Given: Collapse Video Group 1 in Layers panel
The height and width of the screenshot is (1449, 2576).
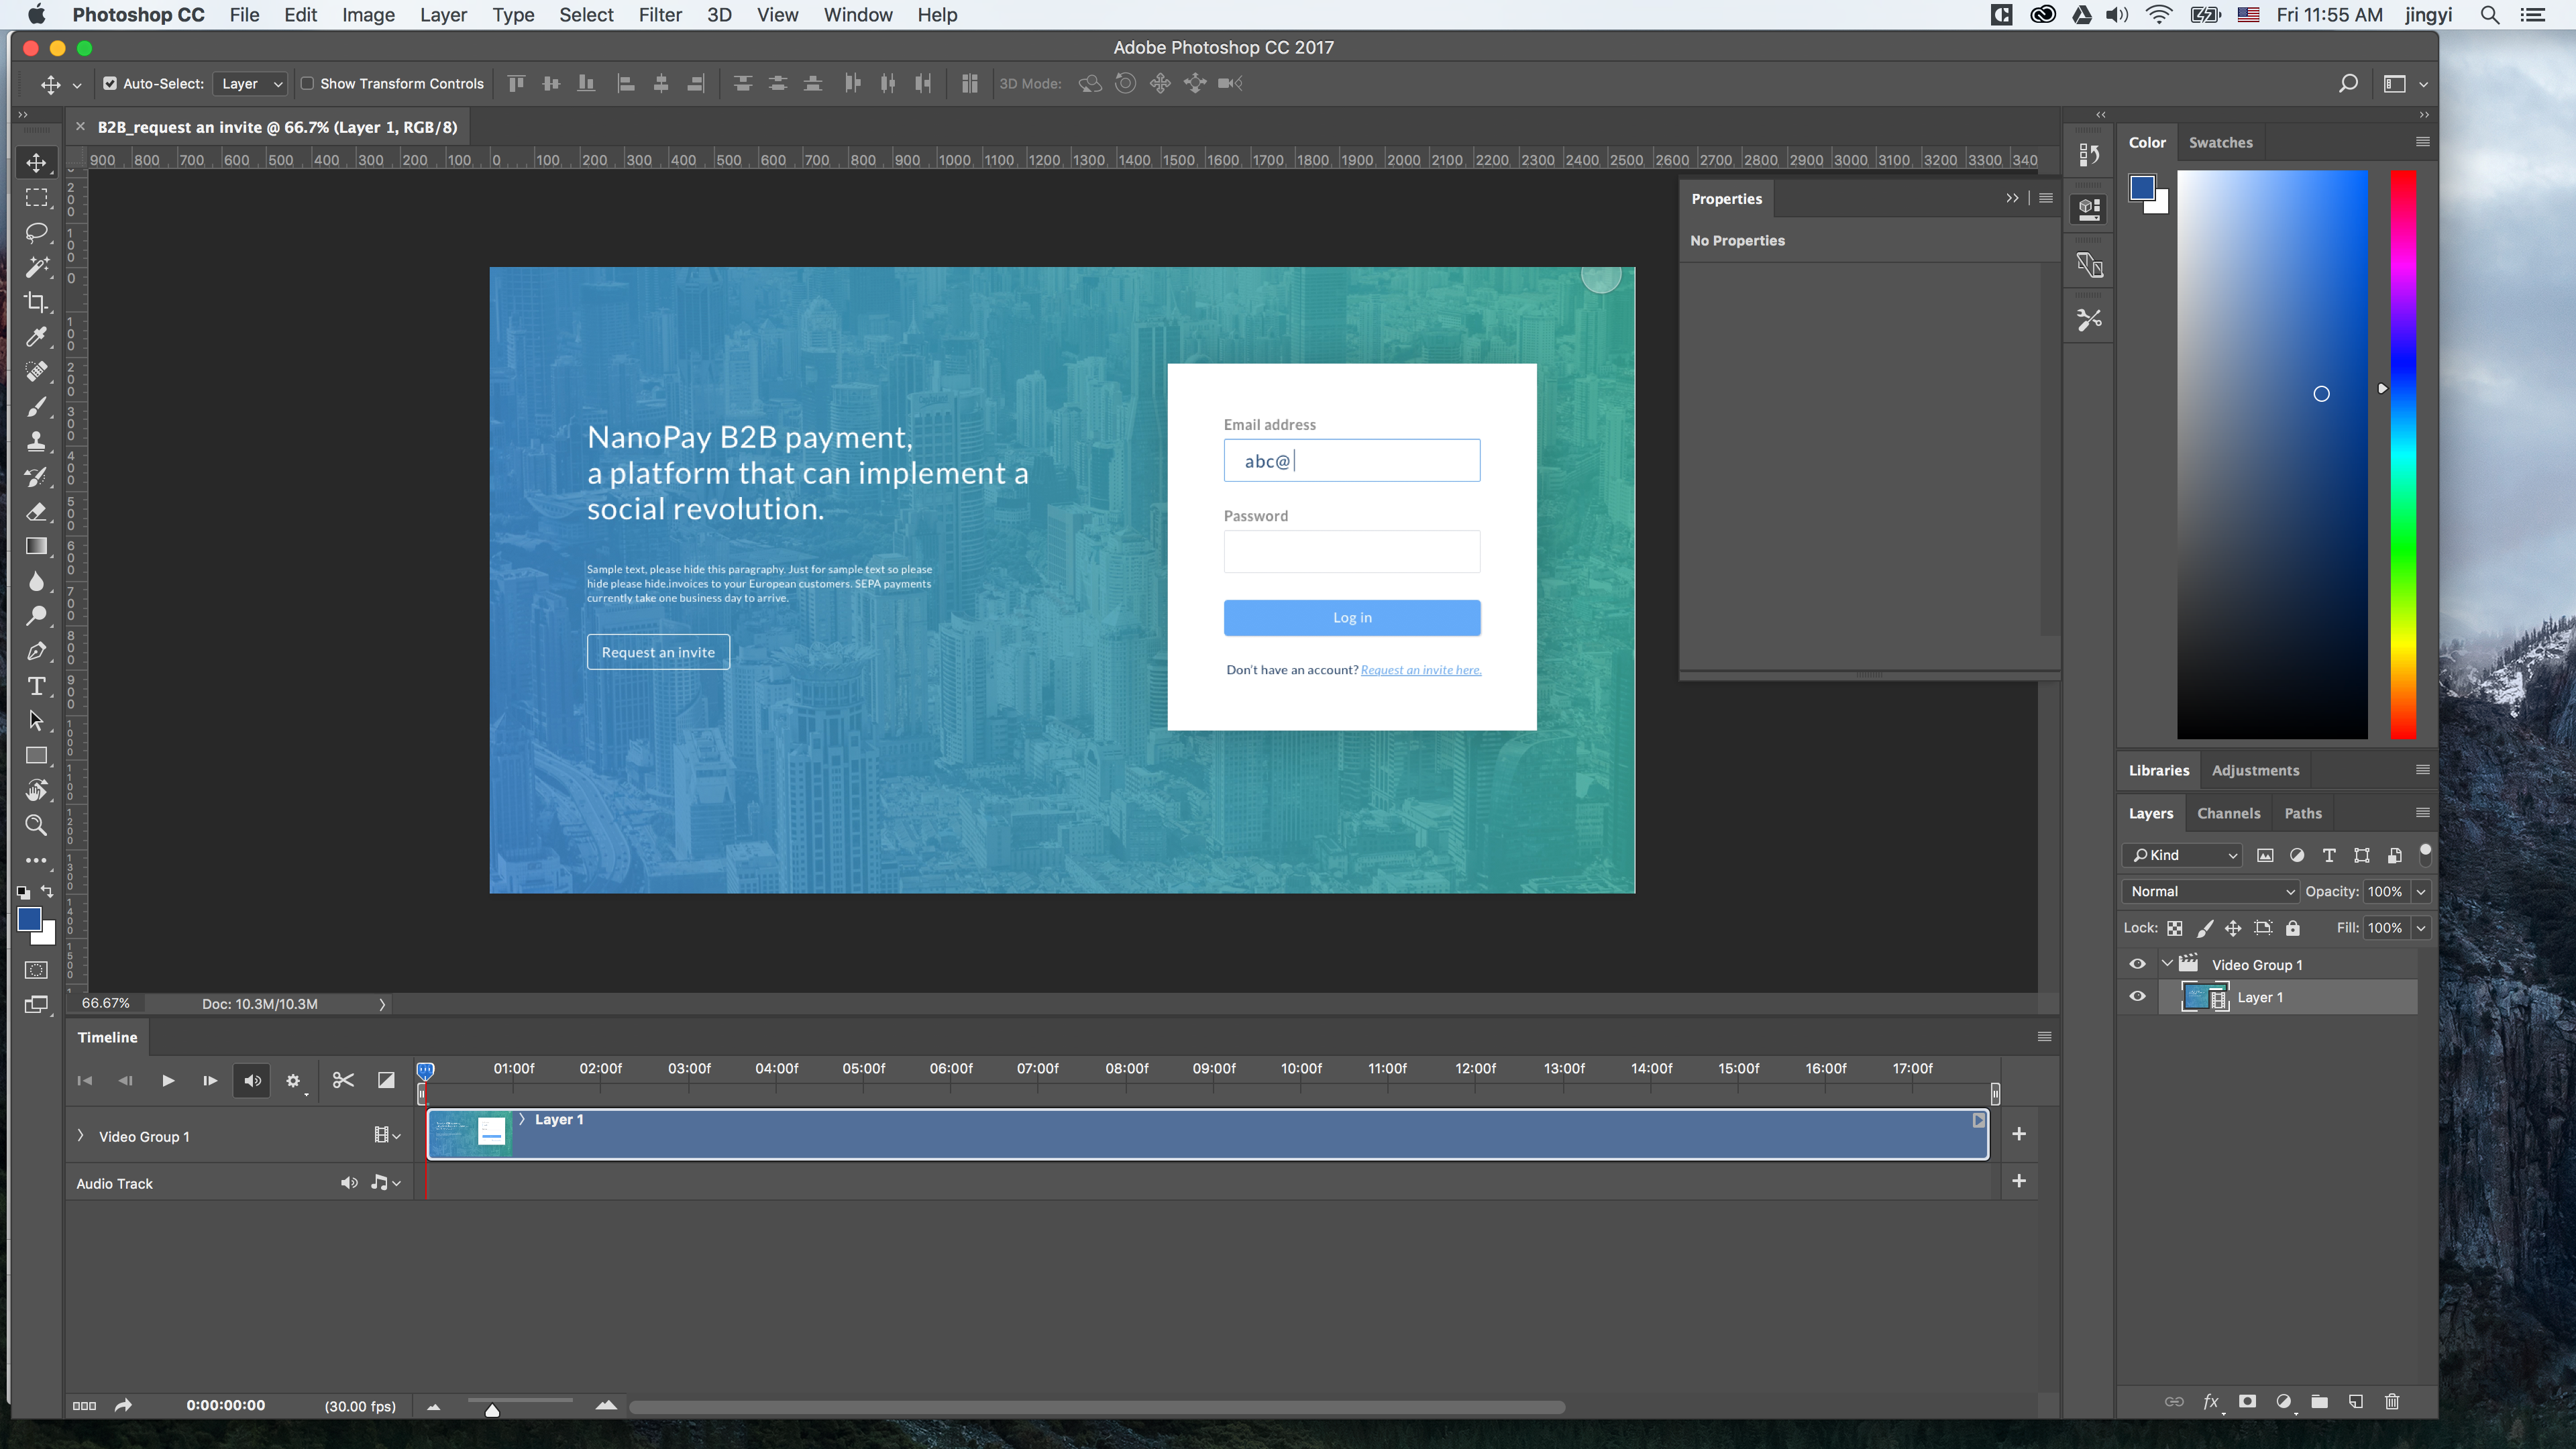Looking at the screenshot, I should [2167, 964].
